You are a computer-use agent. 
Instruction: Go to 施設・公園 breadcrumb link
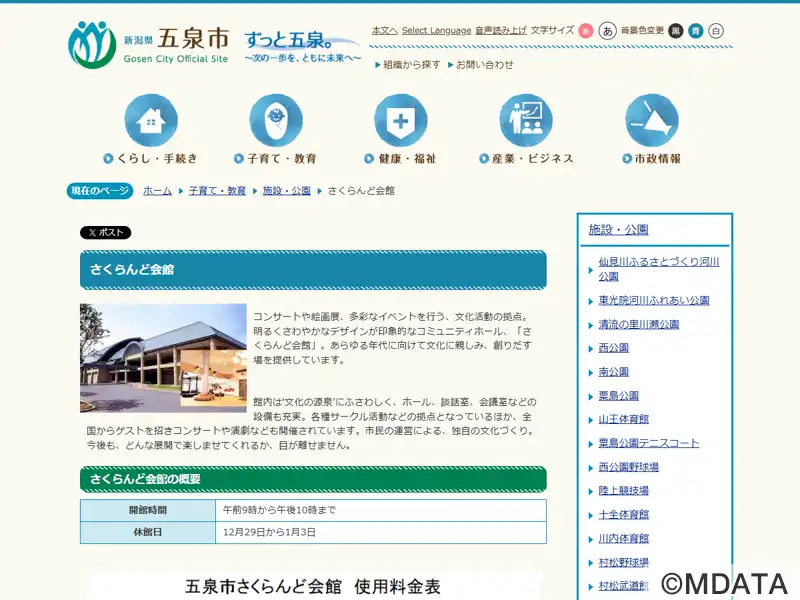(287, 191)
